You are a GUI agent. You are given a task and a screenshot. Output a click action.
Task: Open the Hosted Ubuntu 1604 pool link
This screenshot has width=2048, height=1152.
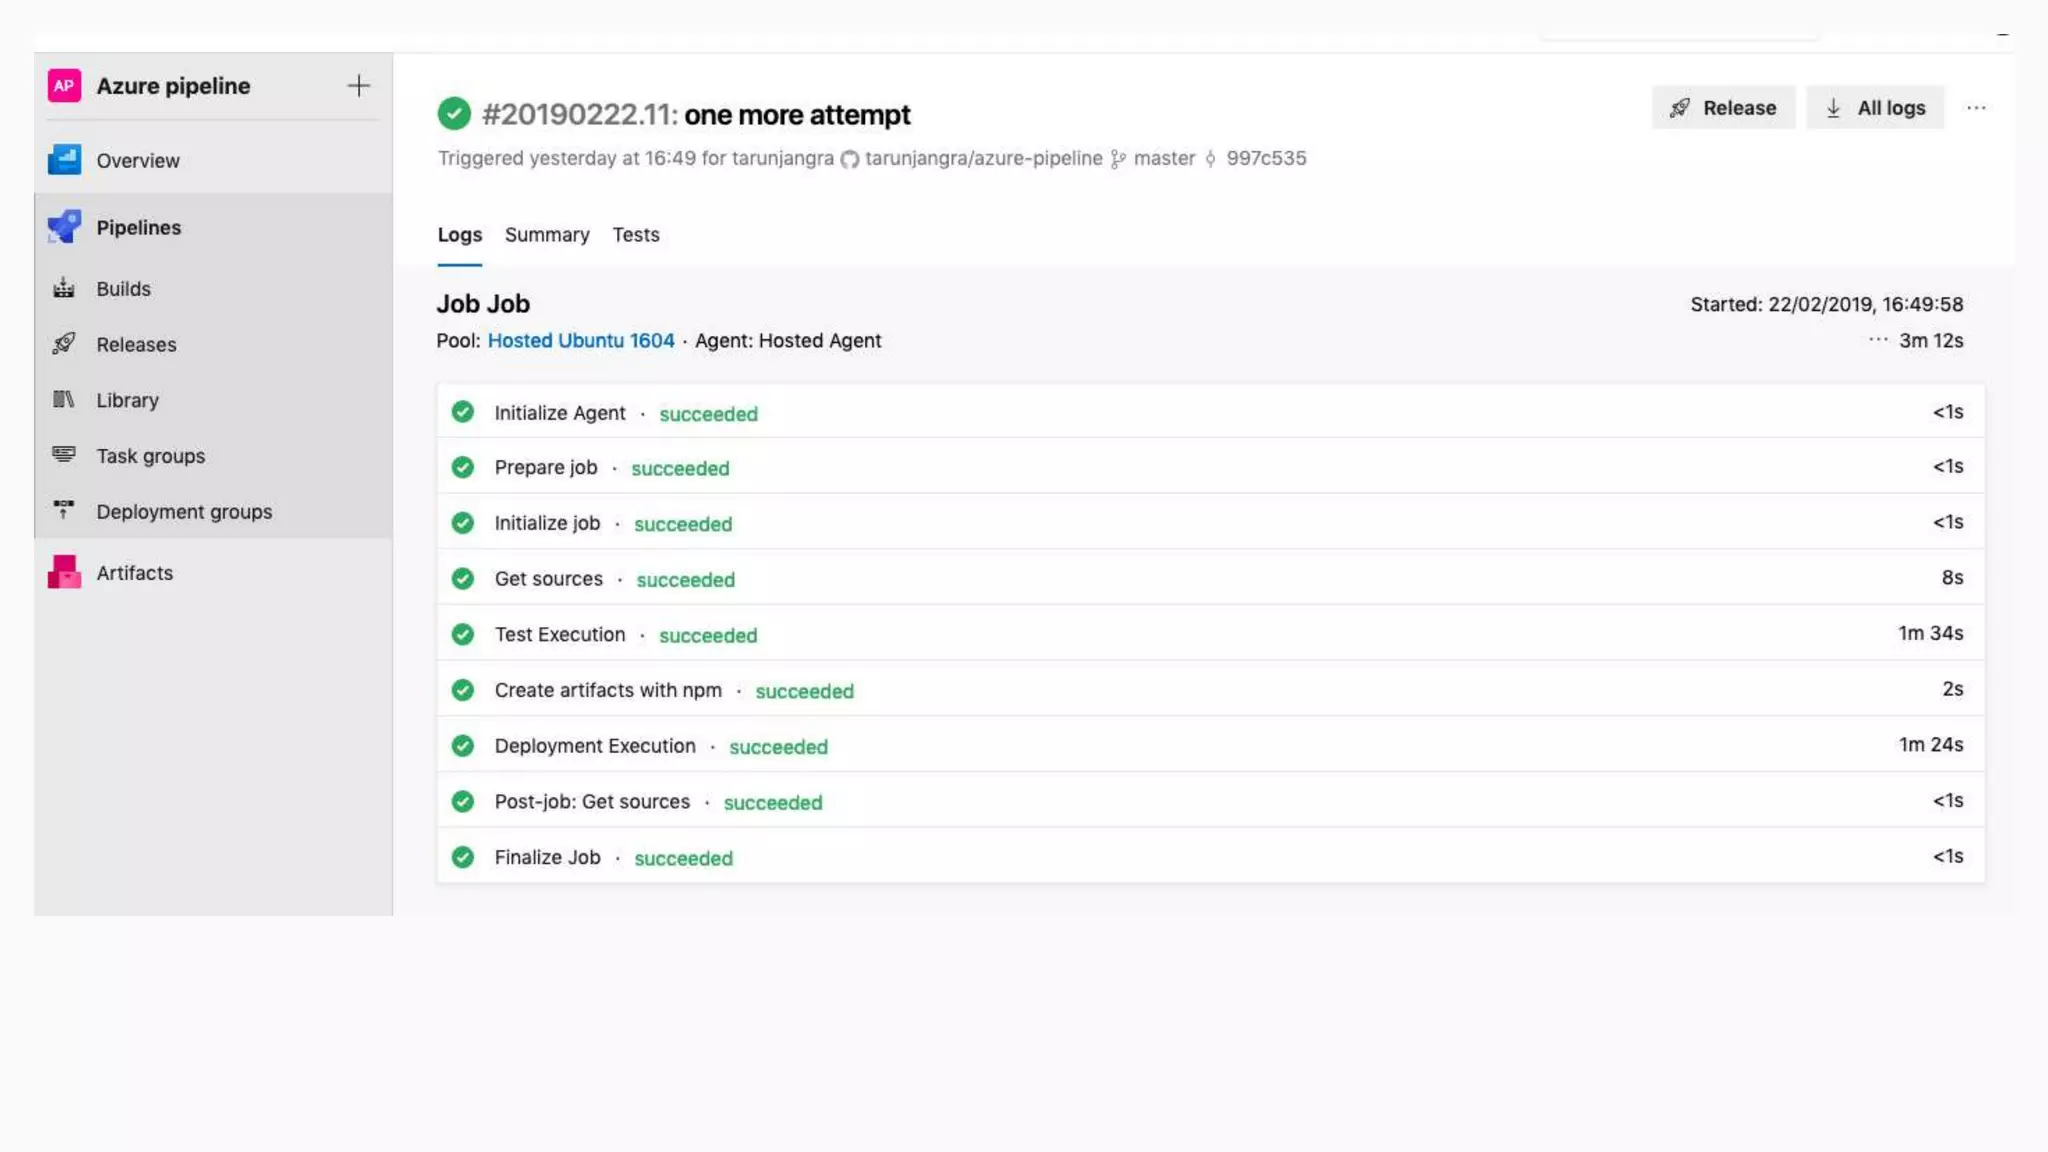click(x=581, y=341)
